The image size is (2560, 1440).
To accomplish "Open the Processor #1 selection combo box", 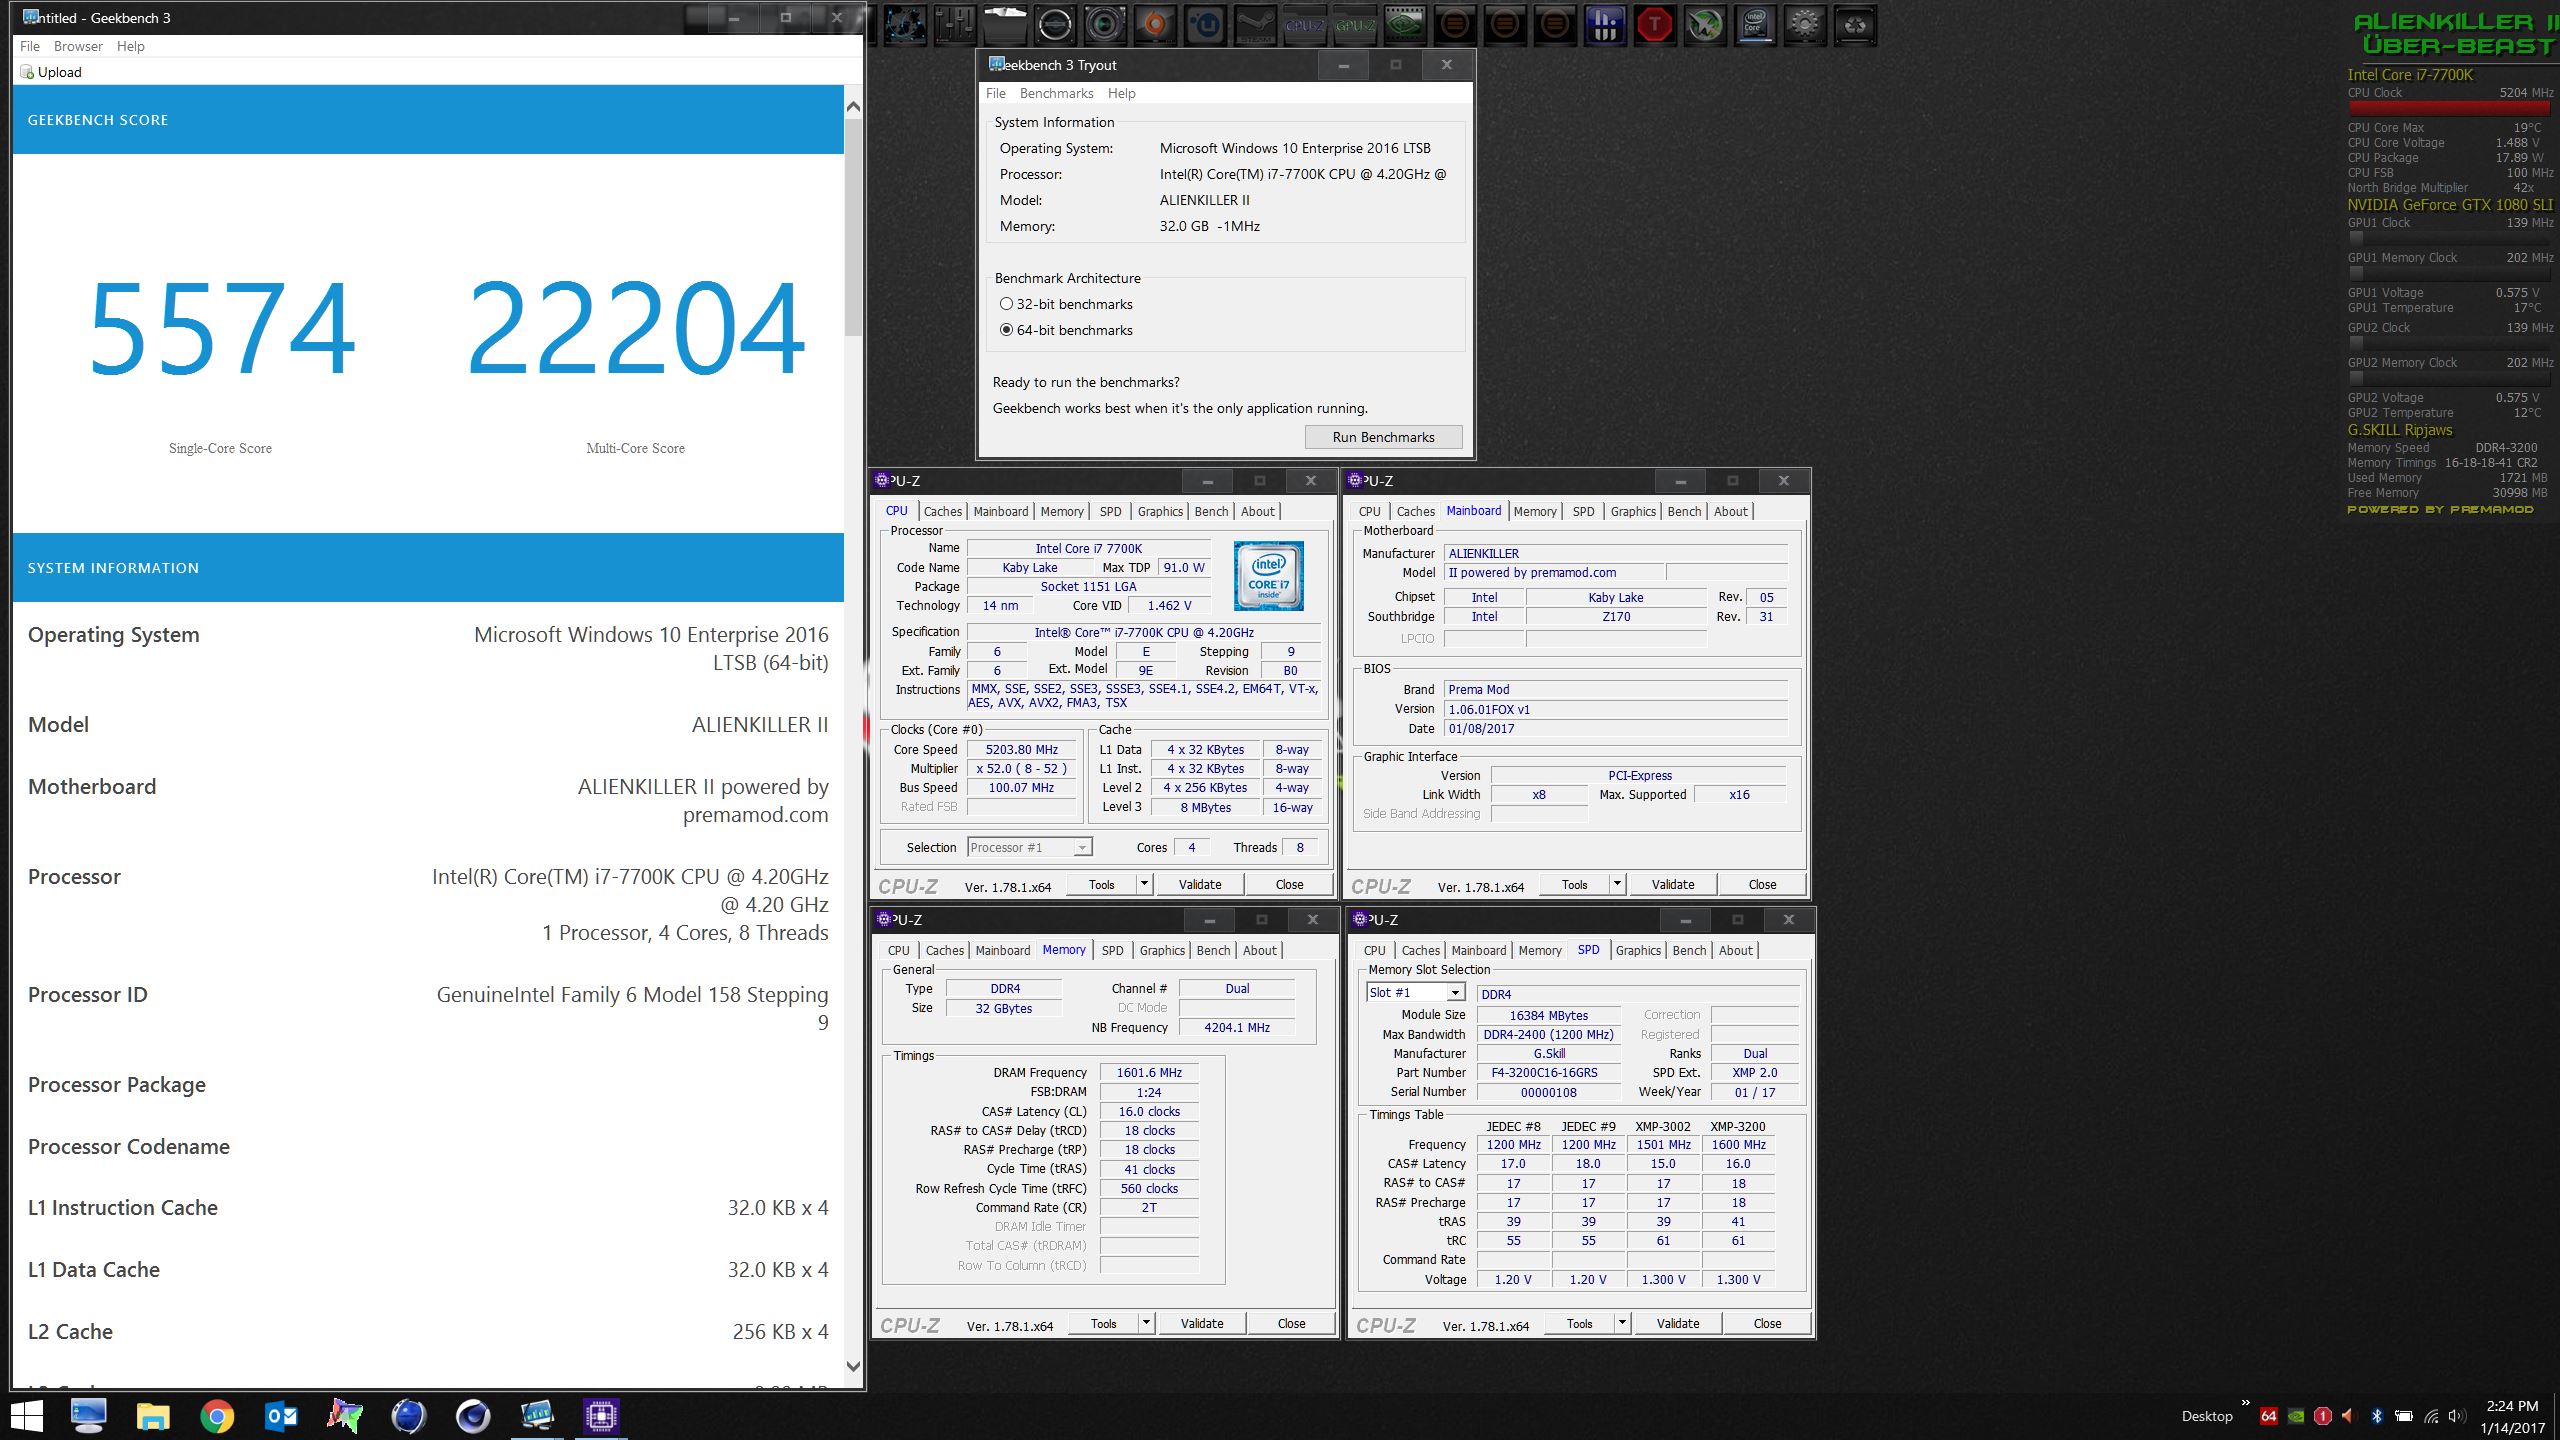I will pyautogui.click(x=1029, y=847).
